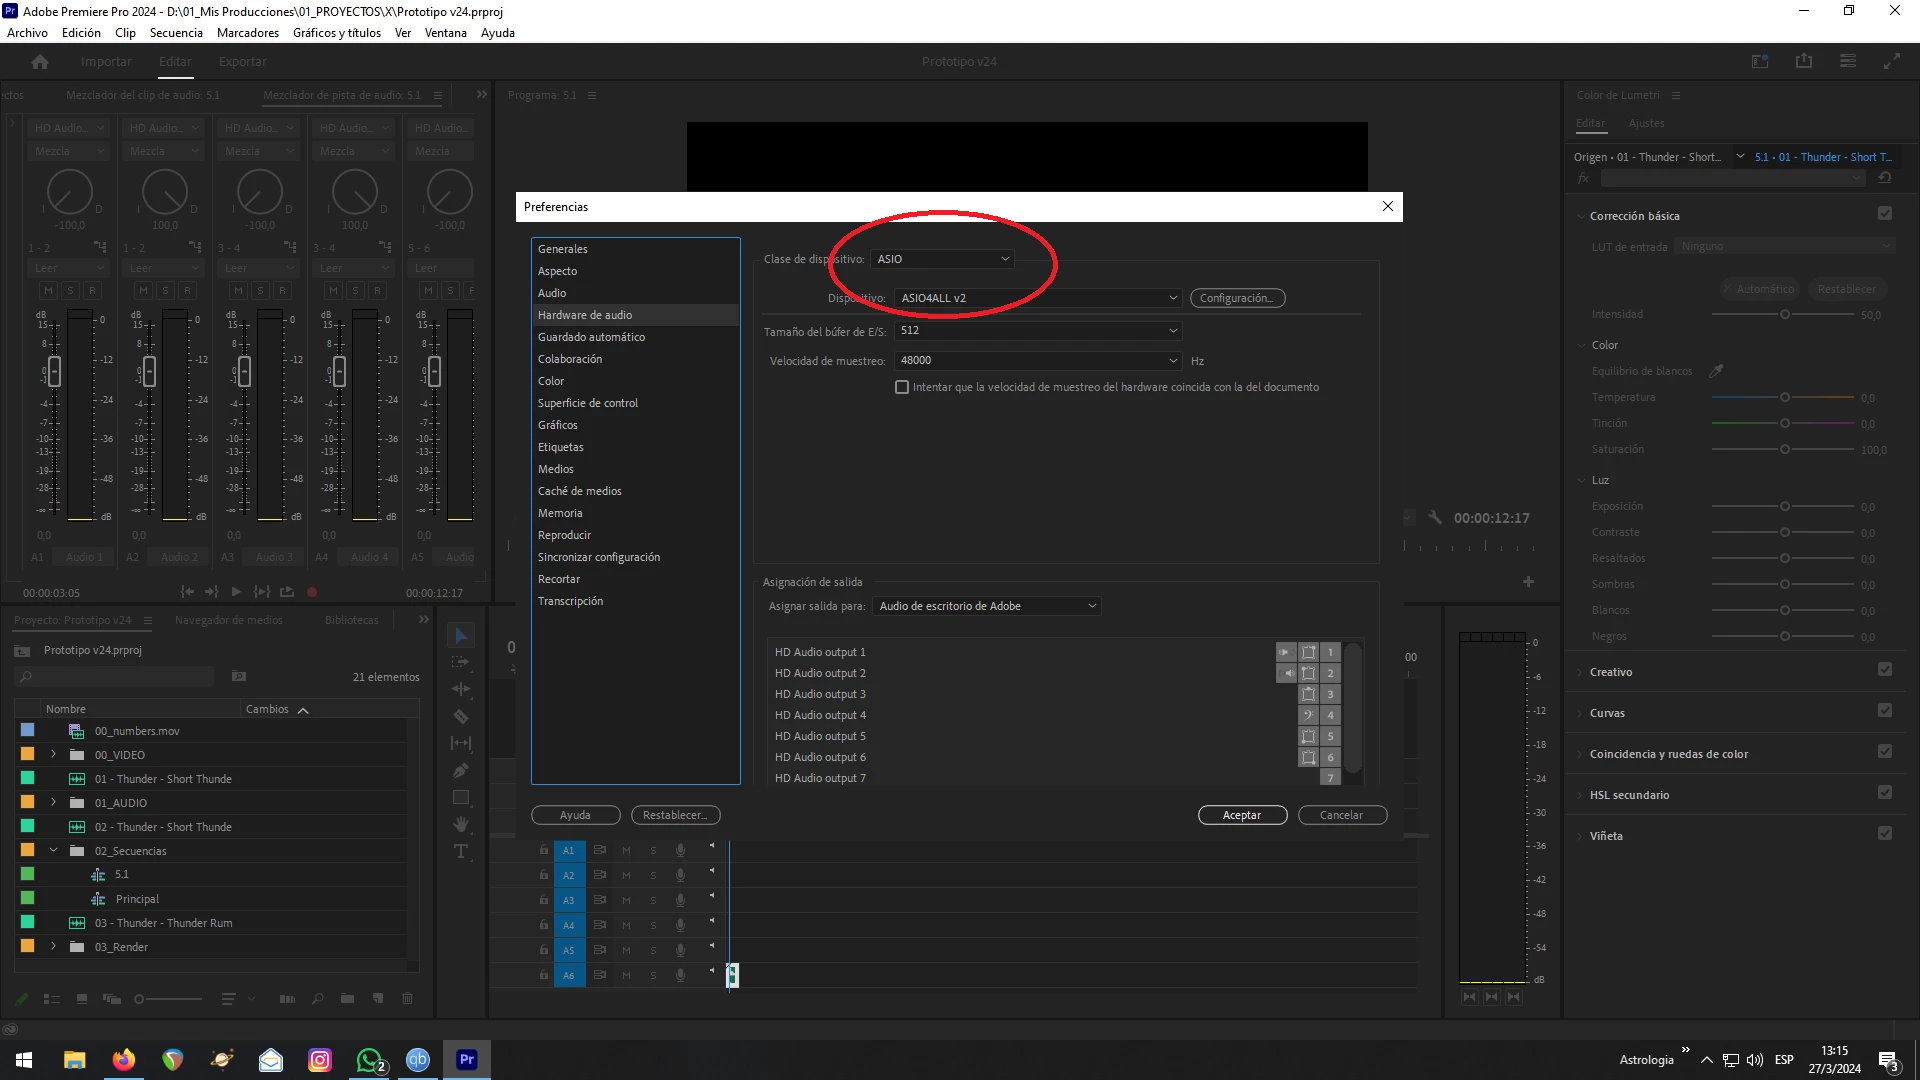Open the Secuencia menu
The width and height of the screenshot is (1920, 1080).
176,32
